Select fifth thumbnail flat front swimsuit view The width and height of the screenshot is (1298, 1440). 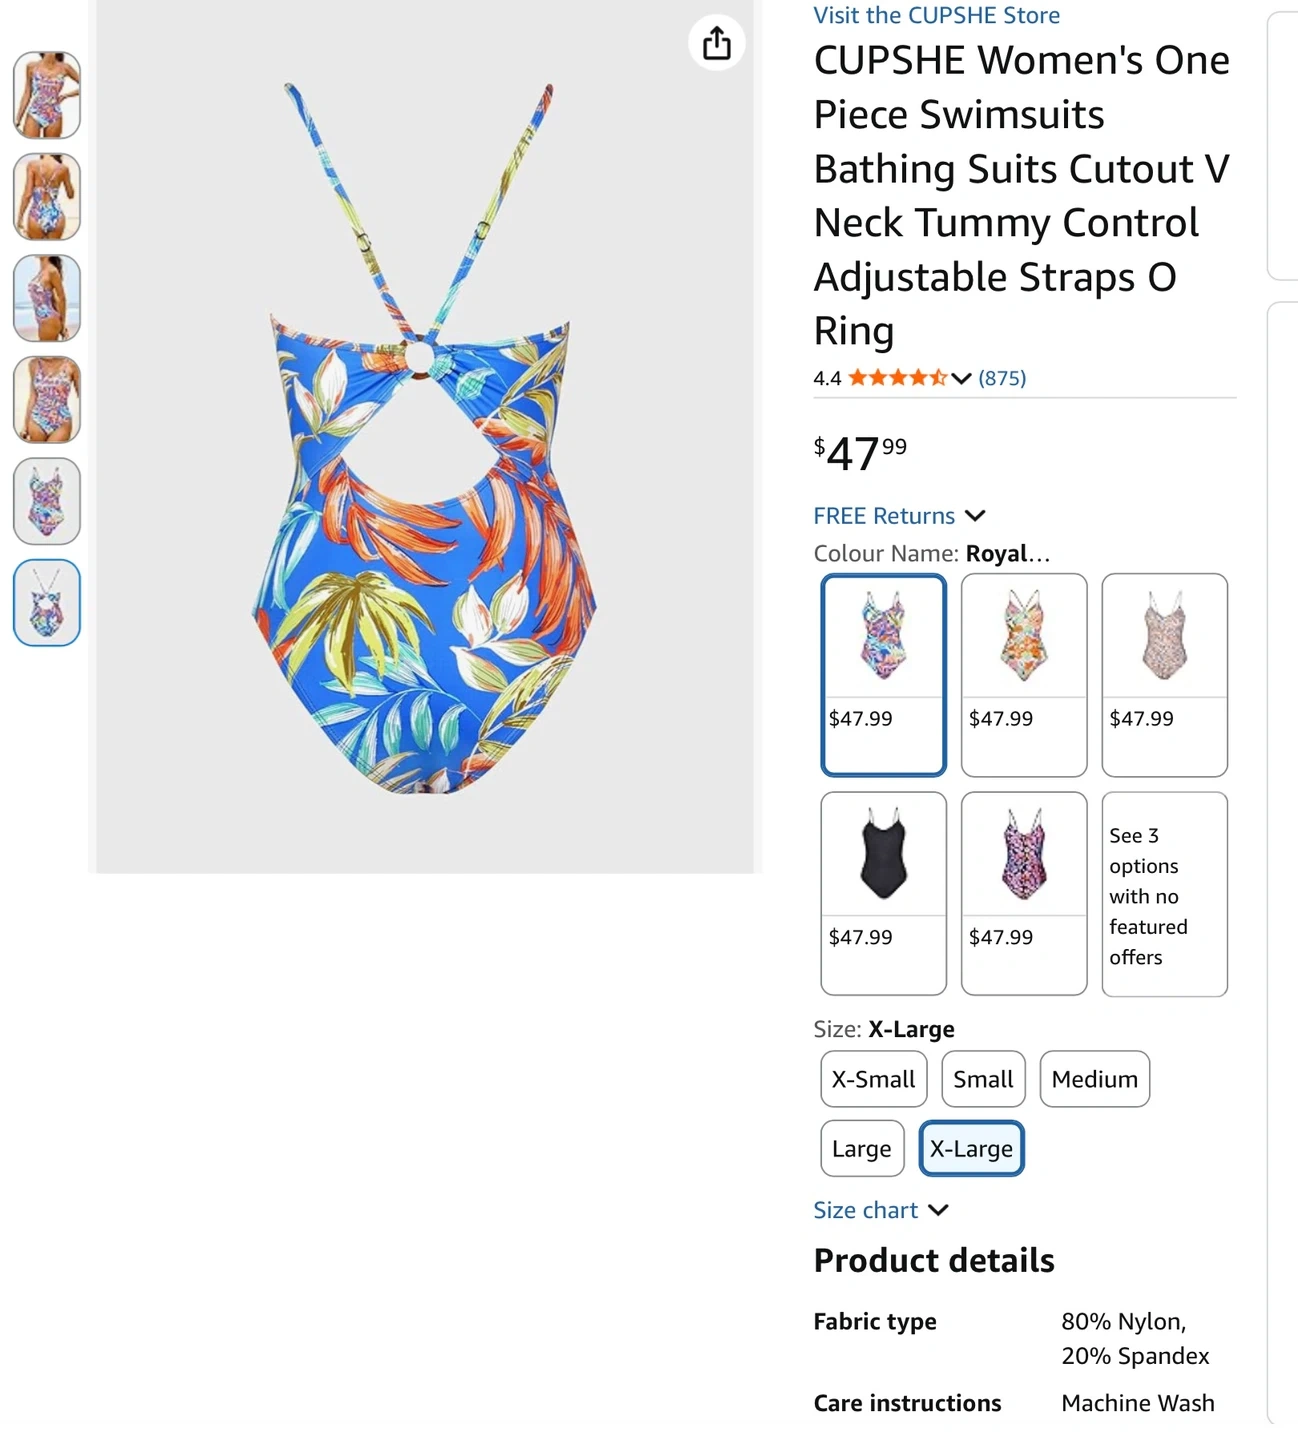tap(47, 501)
